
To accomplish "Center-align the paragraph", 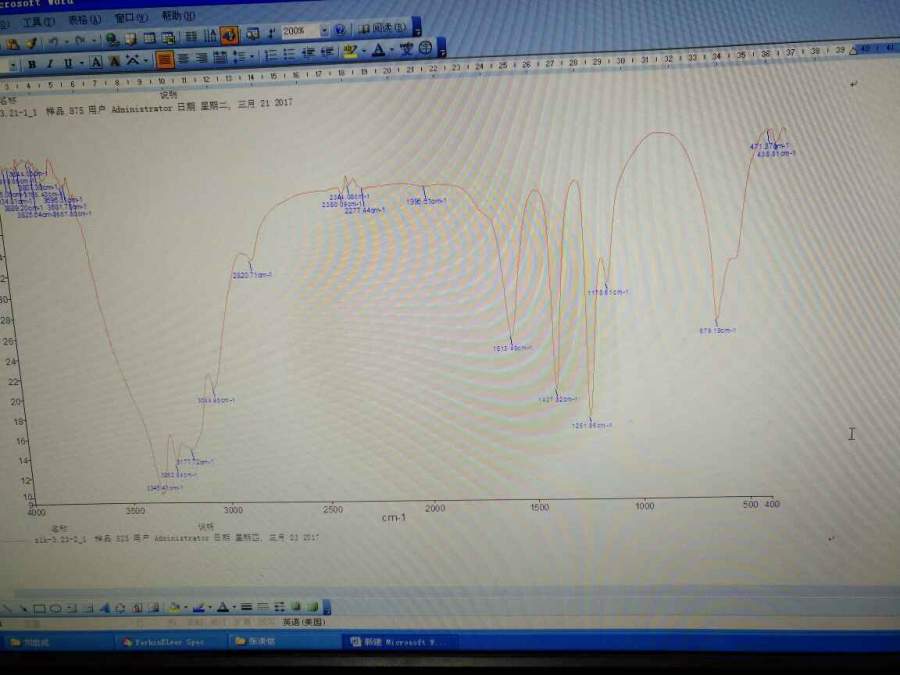I will (183, 58).
